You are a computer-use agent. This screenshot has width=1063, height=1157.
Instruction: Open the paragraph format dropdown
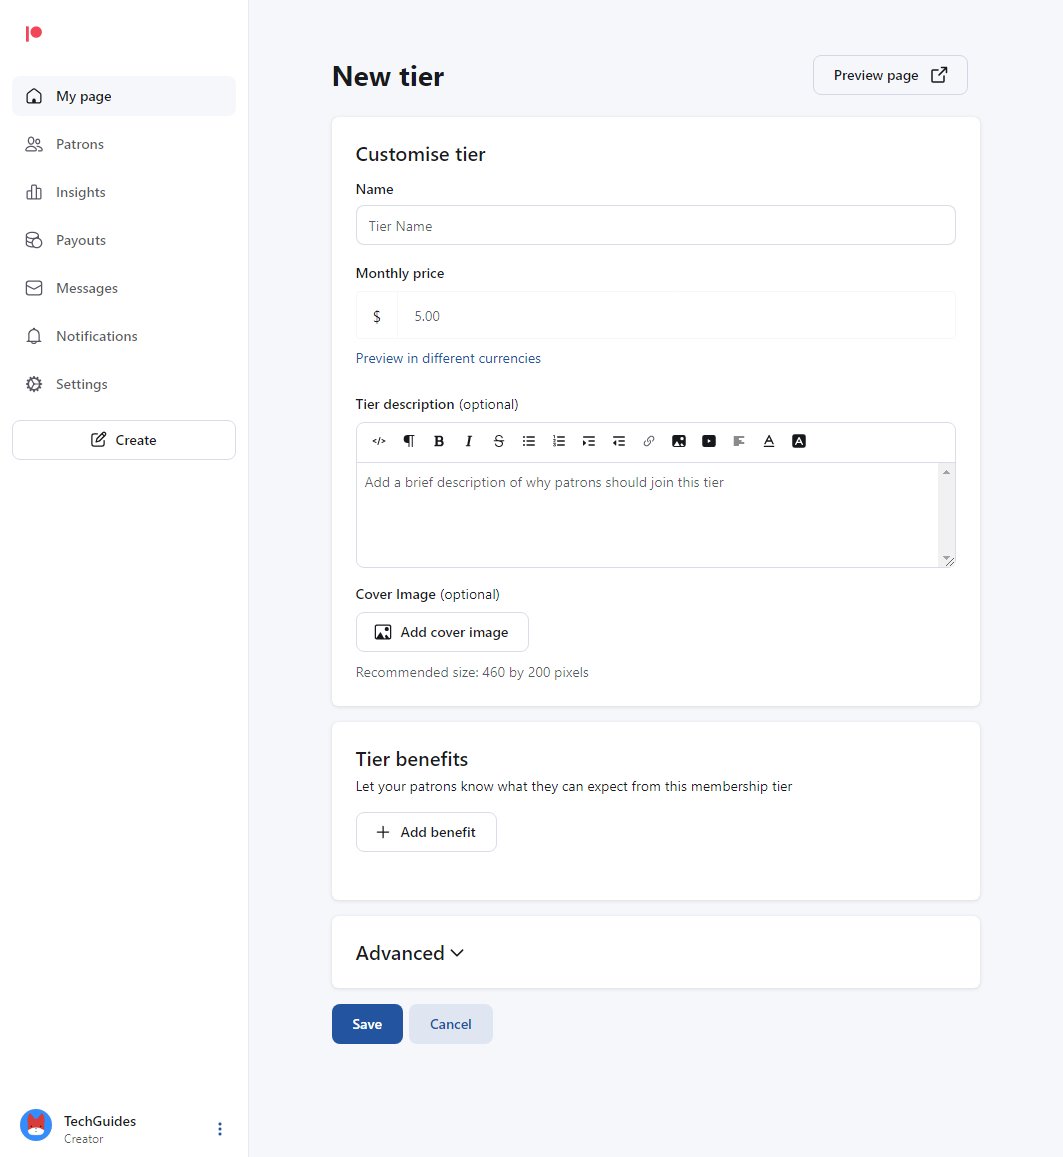(x=408, y=441)
